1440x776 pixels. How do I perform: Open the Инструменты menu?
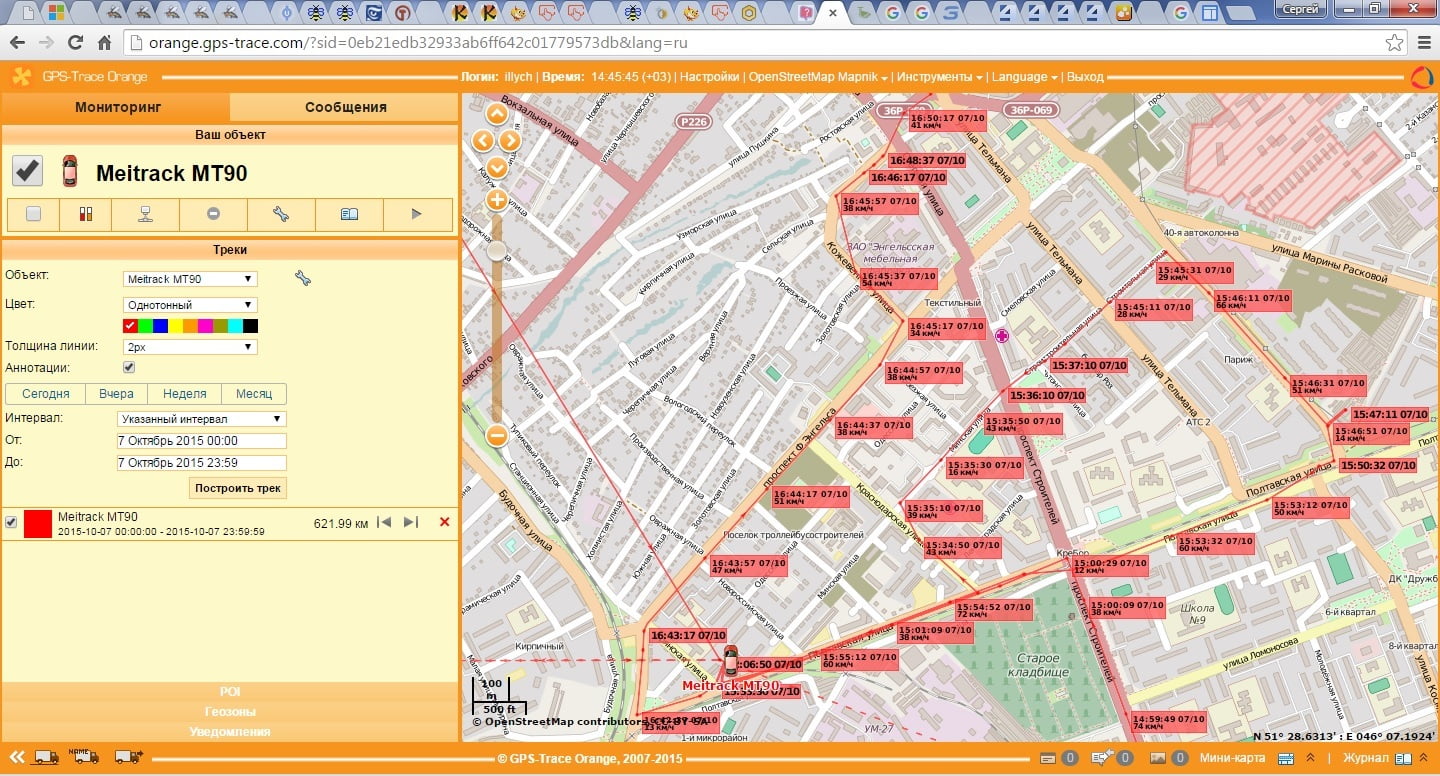pyautogui.click(x=938, y=77)
